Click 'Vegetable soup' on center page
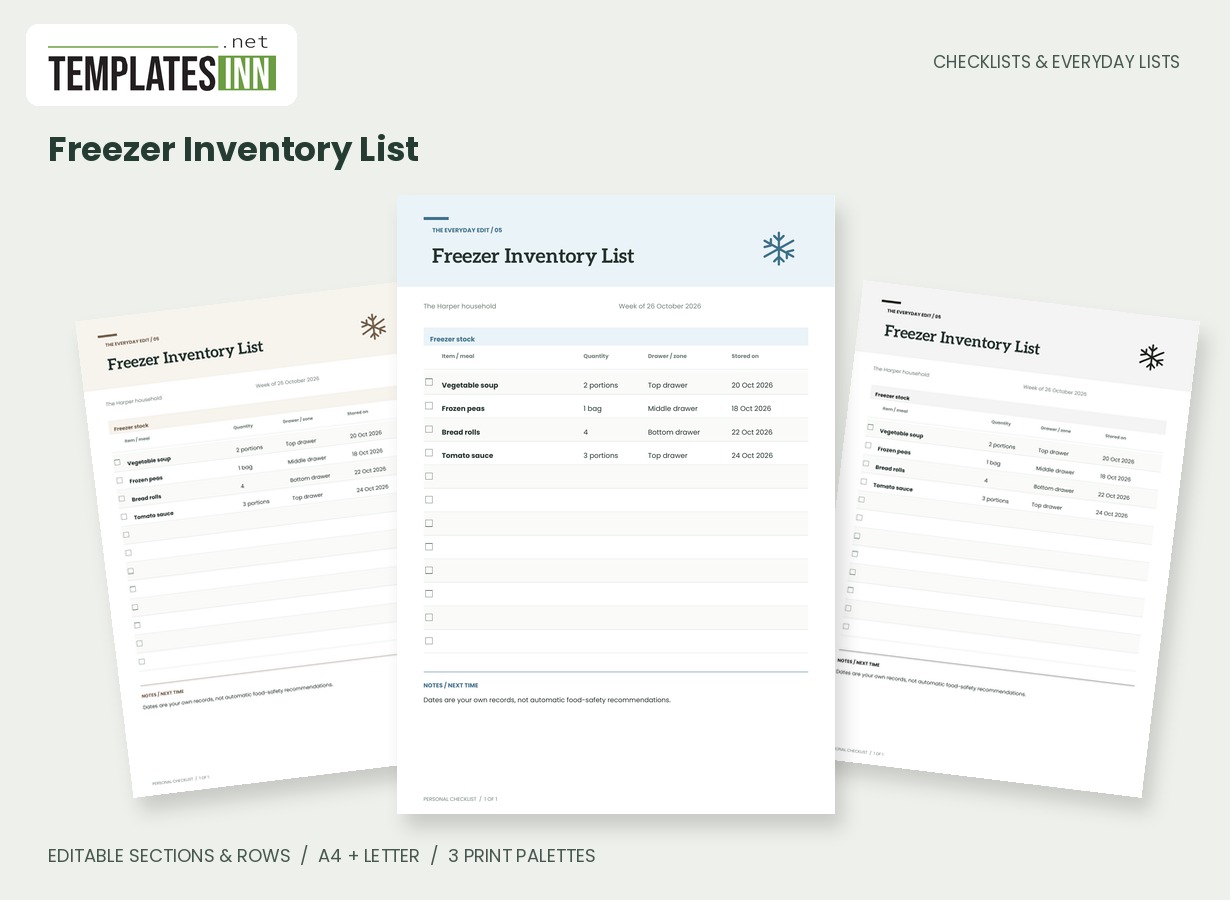This screenshot has width=1230, height=900. 470,385
